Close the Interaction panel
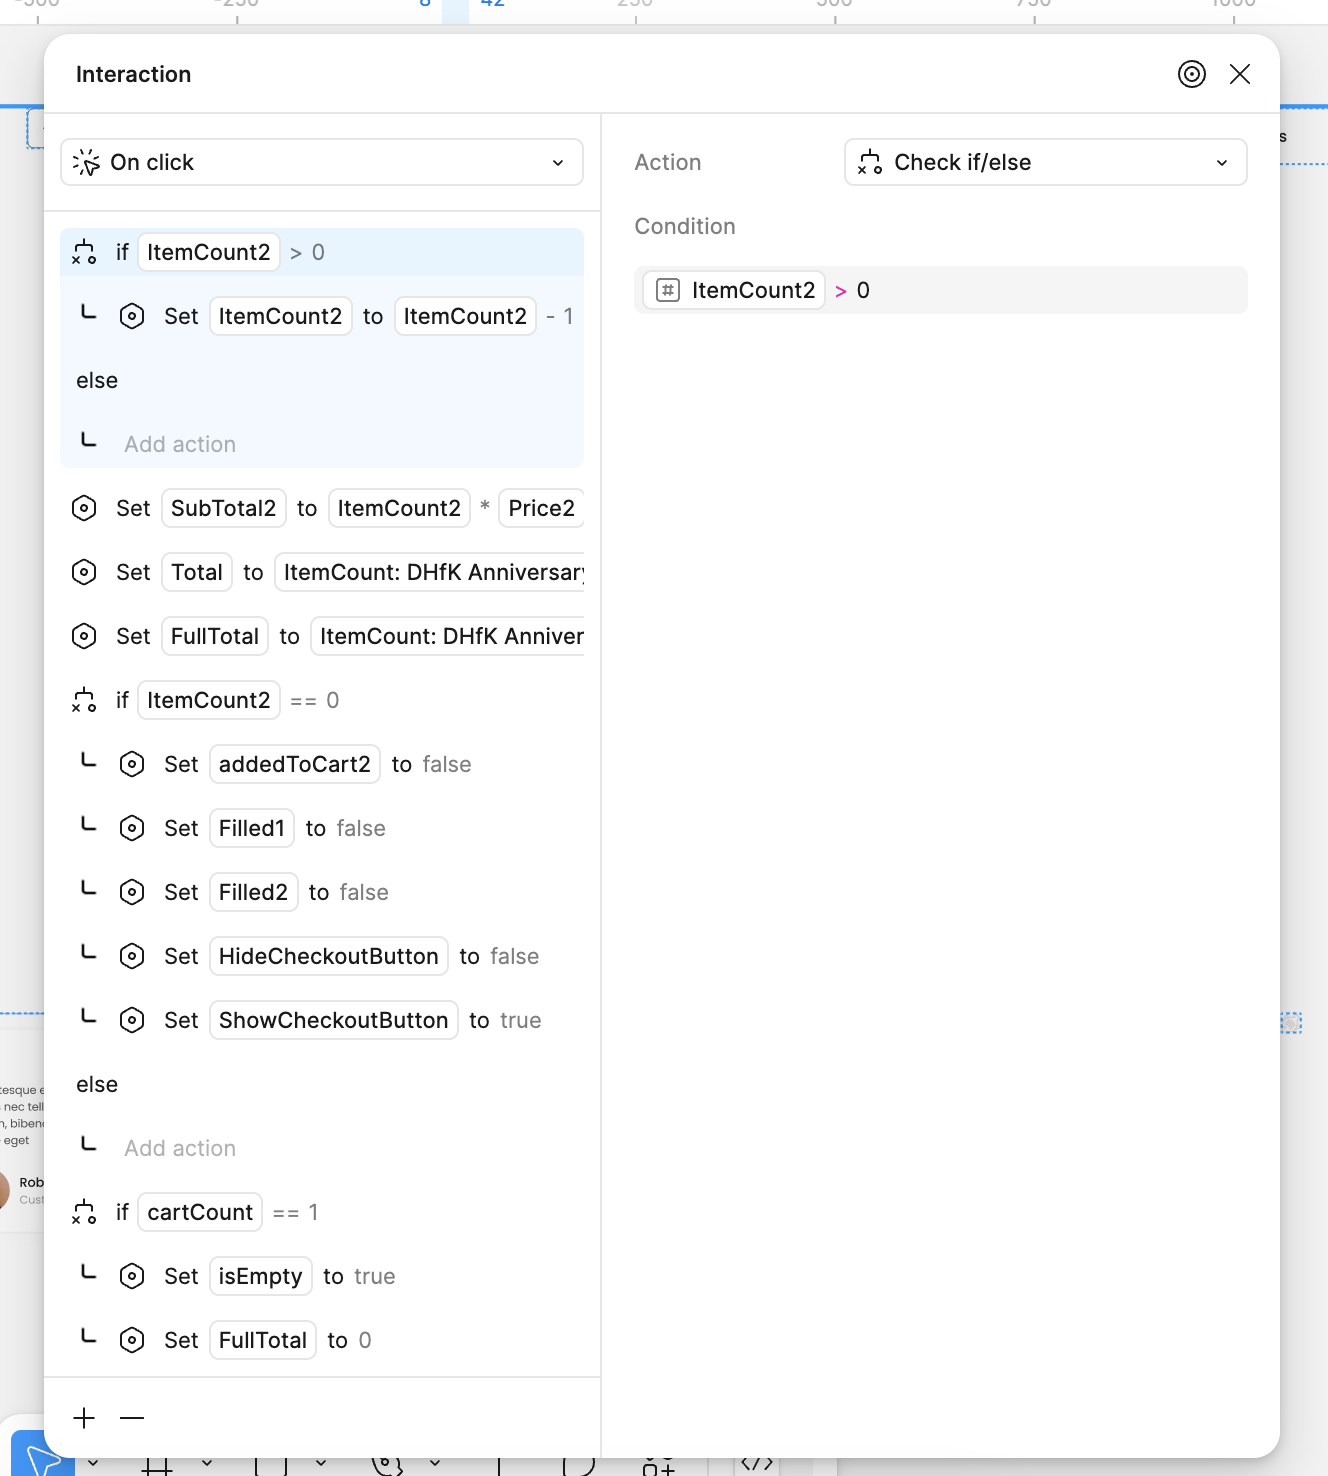 1239,74
